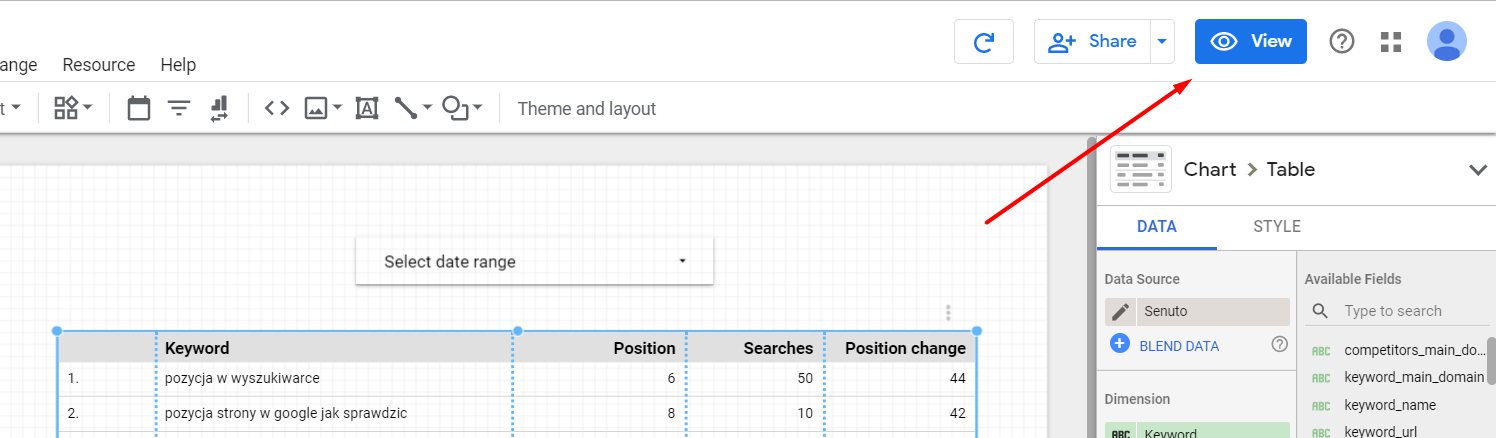Viewport: 1496px width, 438px height.
Task: Click BLEND DATA link
Action: 1178,346
